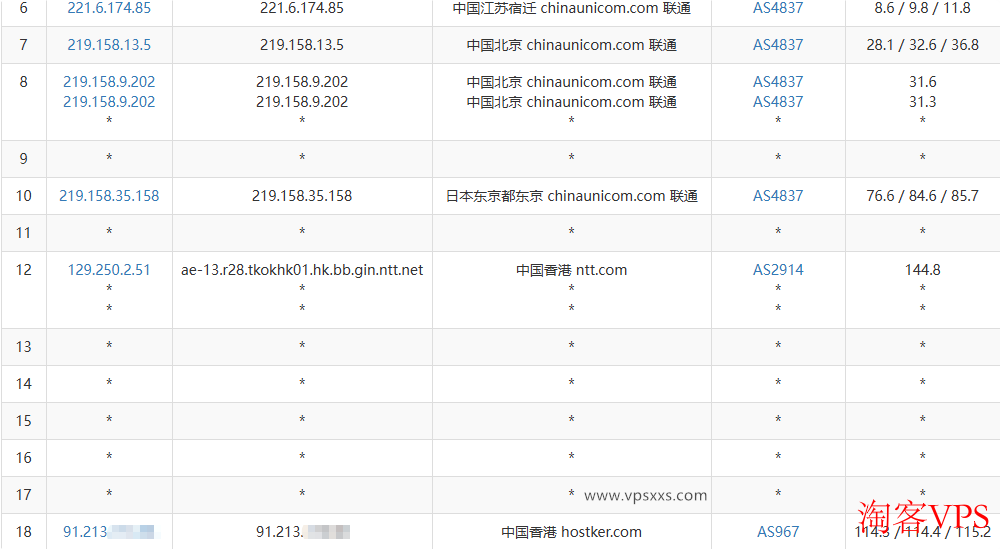Click the 中国香港 hostker.com location cell
1000x549 pixels.
point(571,532)
